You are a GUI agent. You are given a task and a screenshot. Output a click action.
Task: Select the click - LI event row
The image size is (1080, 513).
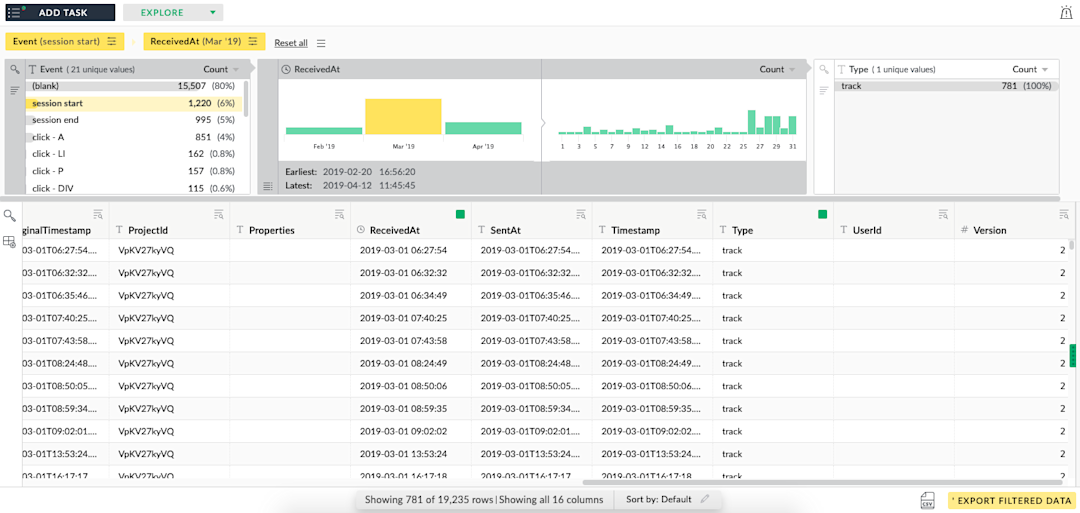pyautogui.click(x=134, y=154)
